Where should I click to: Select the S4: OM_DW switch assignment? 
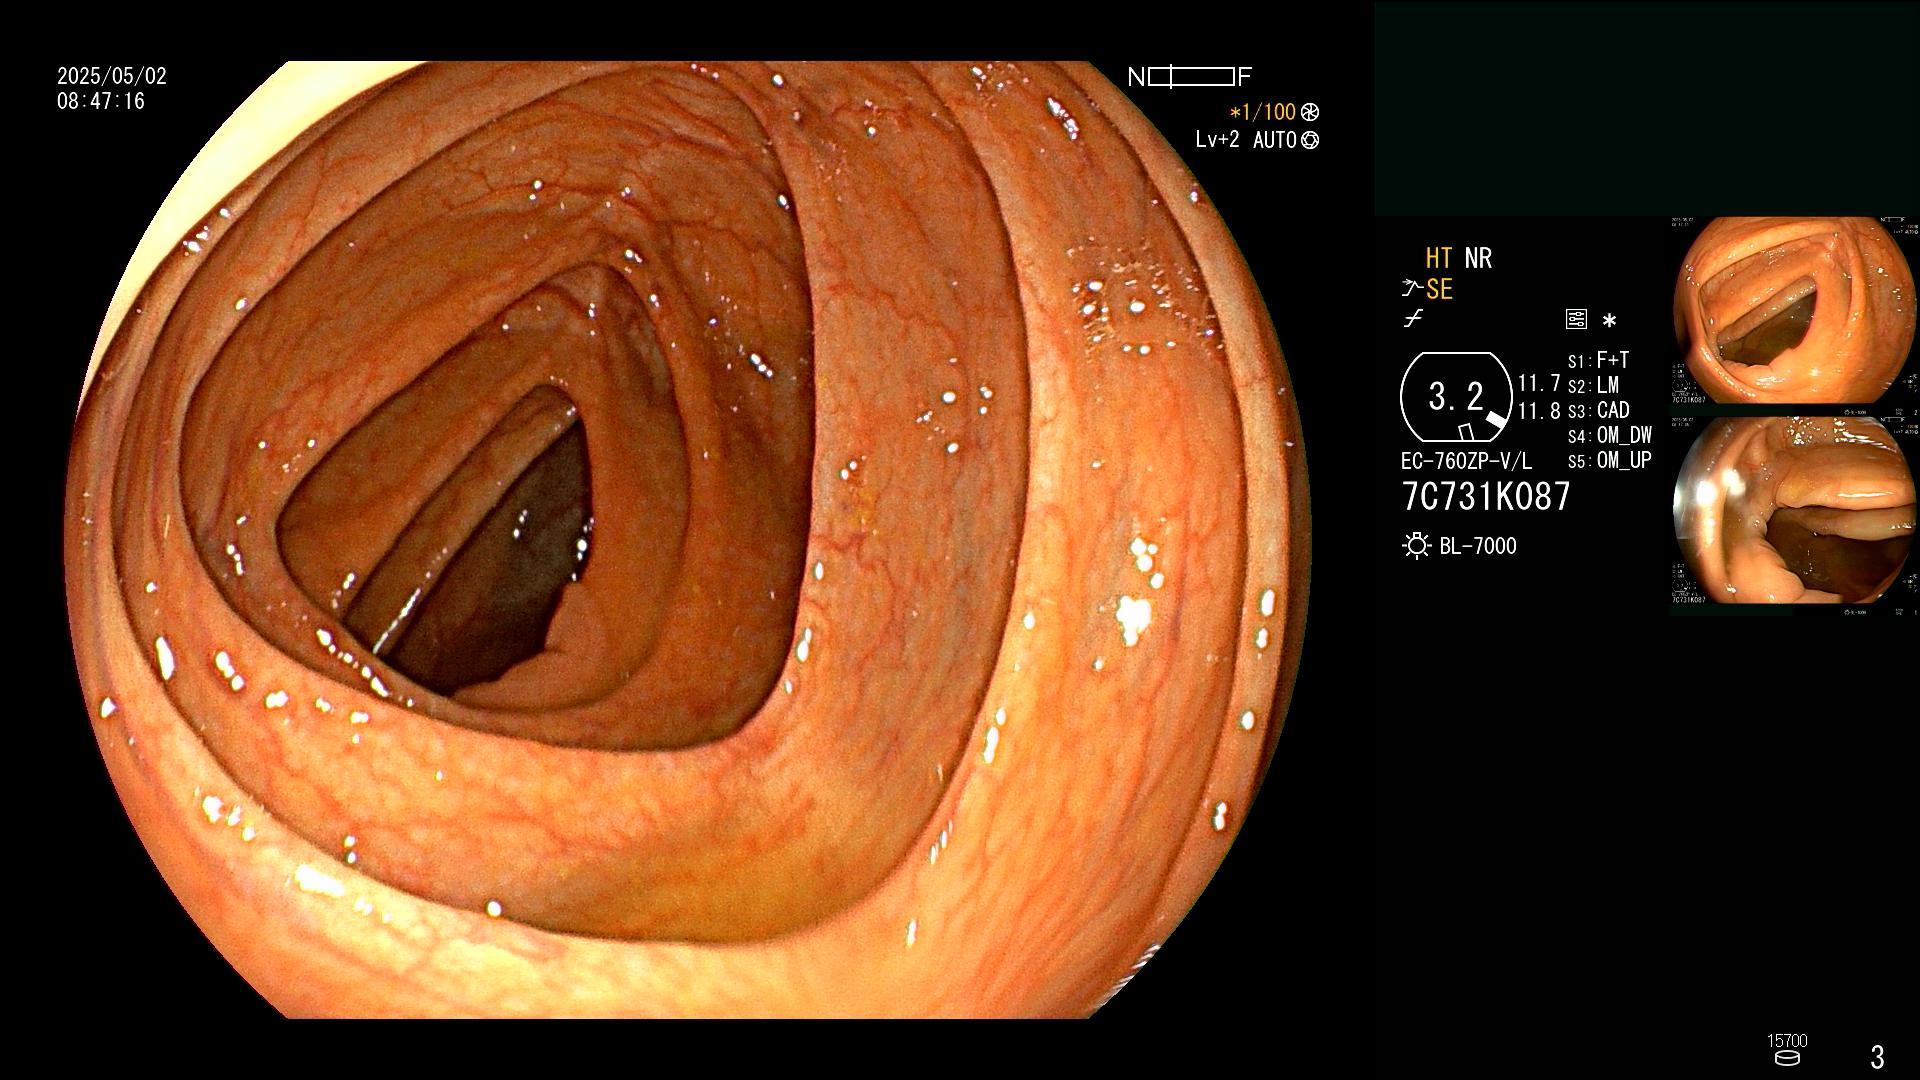point(1610,435)
